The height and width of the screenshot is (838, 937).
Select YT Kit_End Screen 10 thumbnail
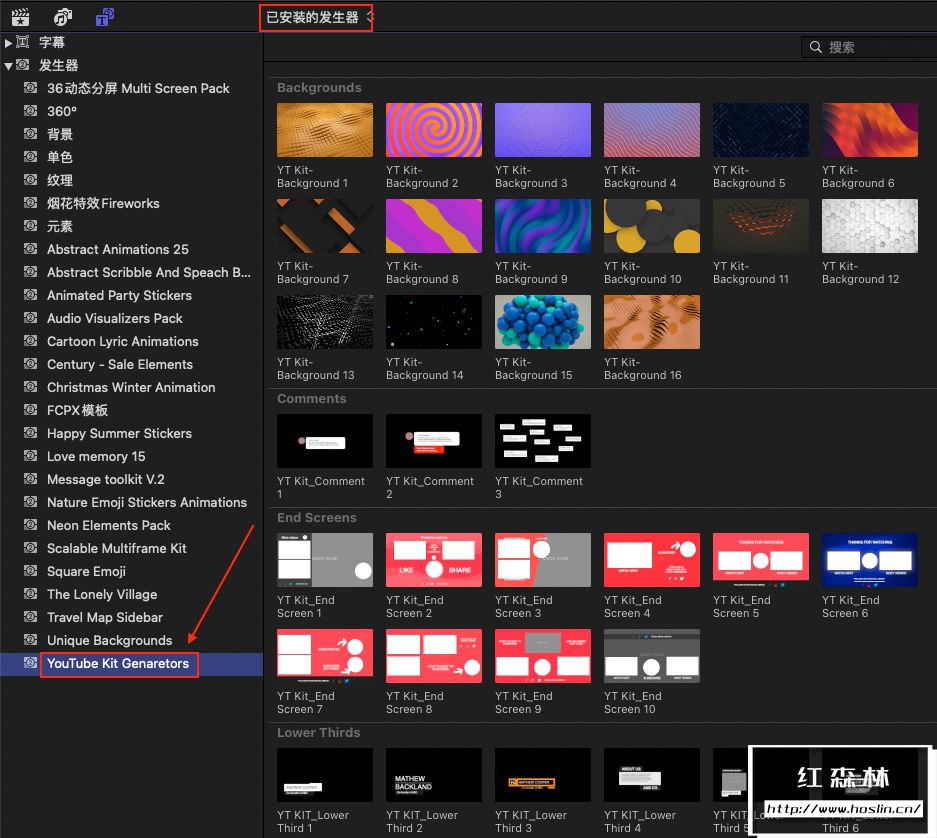(652, 656)
